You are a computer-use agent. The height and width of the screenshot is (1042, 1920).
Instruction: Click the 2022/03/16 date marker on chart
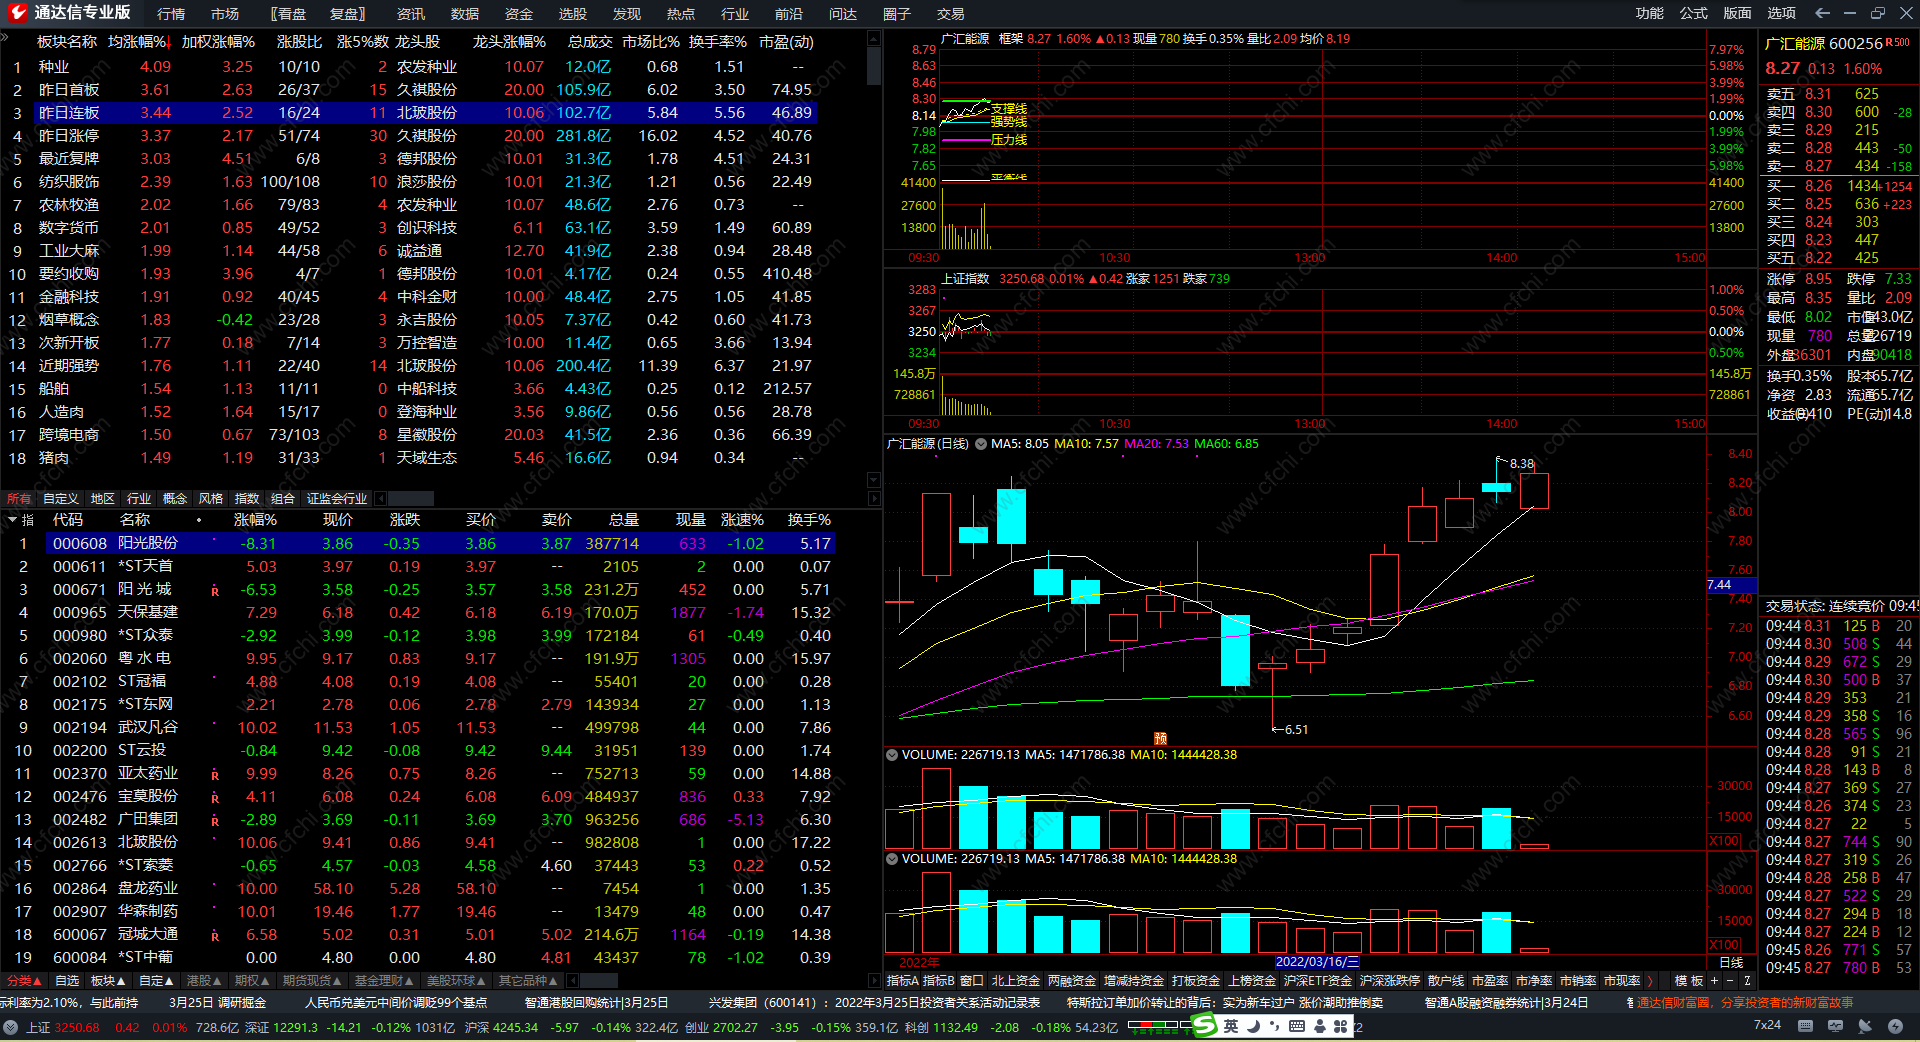(1317, 962)
